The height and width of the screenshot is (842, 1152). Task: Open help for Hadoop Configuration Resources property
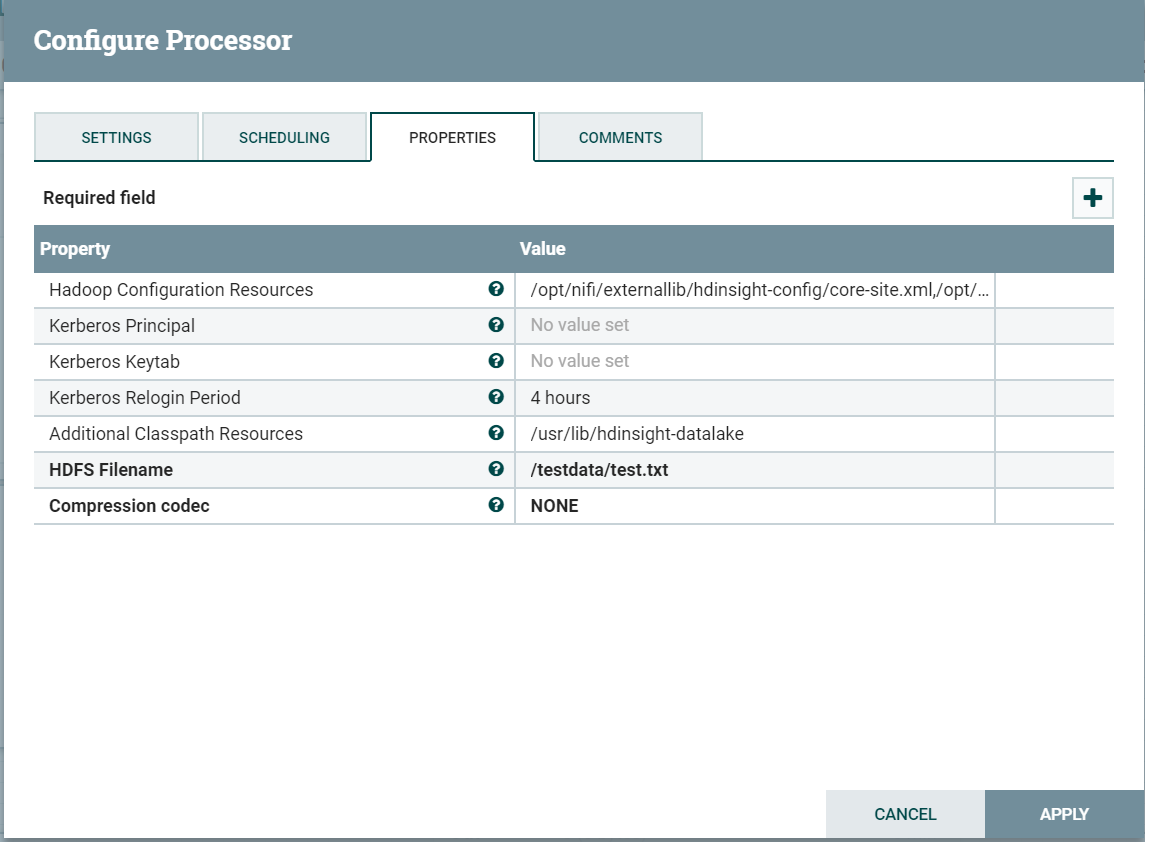click(x=497, y=289)
